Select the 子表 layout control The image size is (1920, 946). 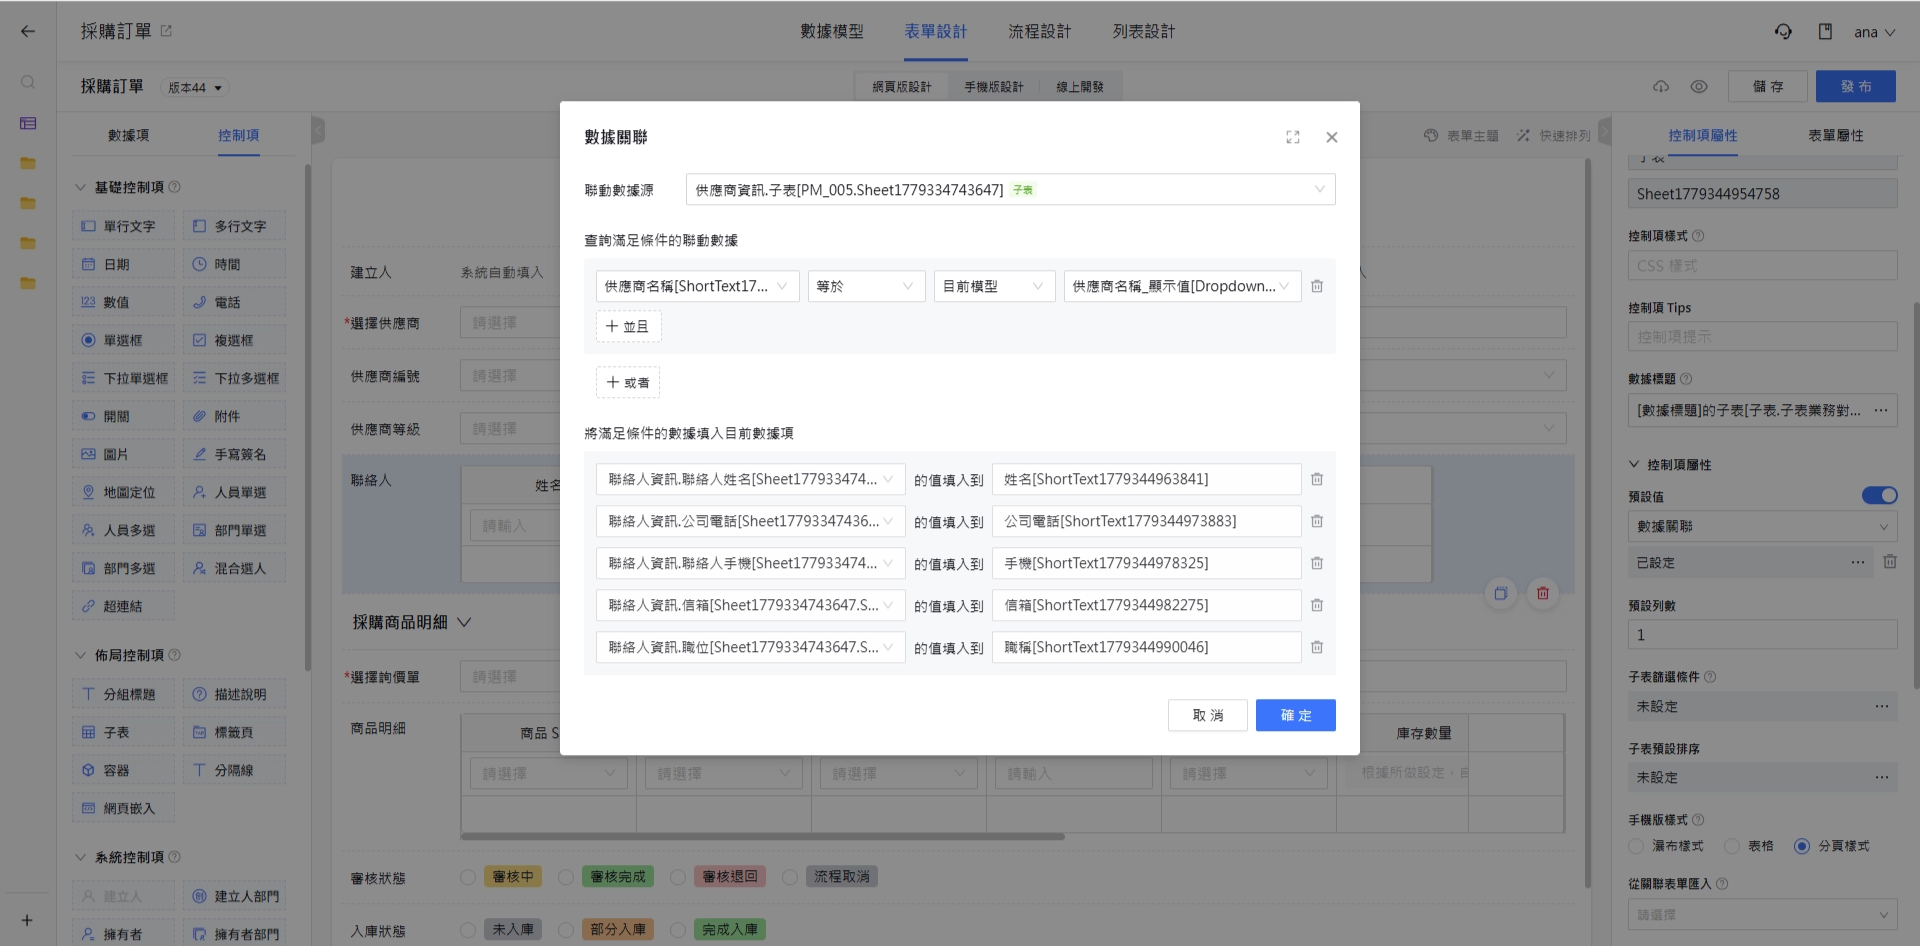coord(124,732)
